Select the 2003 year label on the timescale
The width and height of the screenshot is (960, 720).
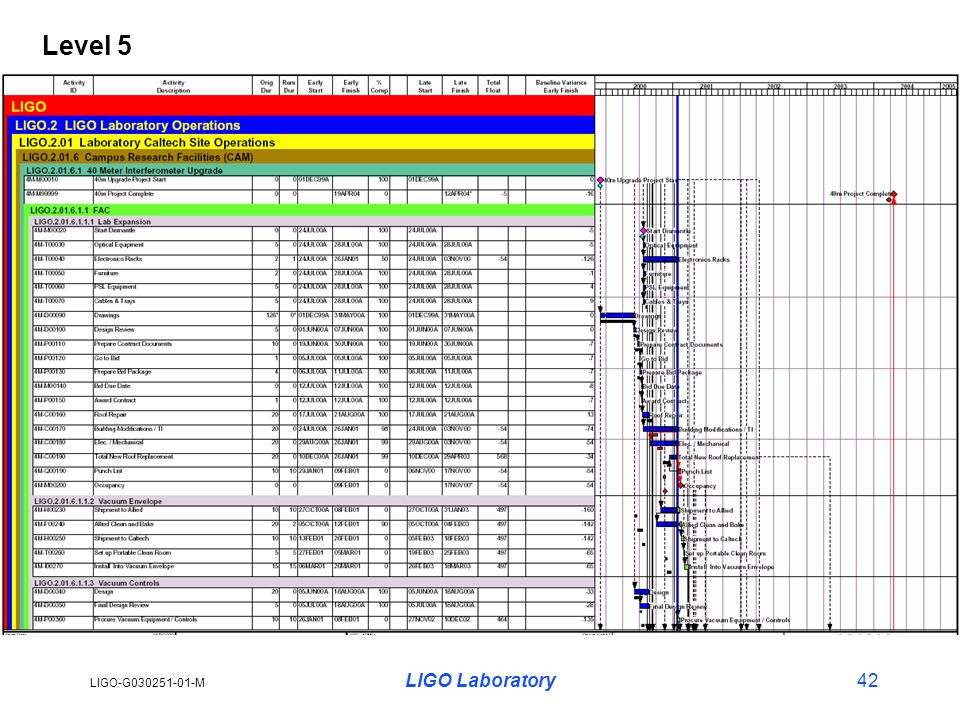click(840, 86)
